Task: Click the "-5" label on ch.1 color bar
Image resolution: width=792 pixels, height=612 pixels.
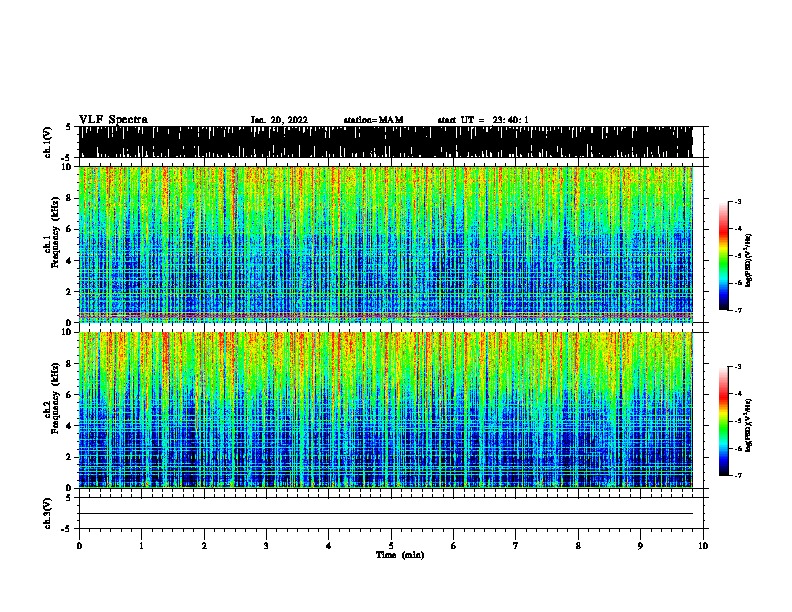Action: 738,256
